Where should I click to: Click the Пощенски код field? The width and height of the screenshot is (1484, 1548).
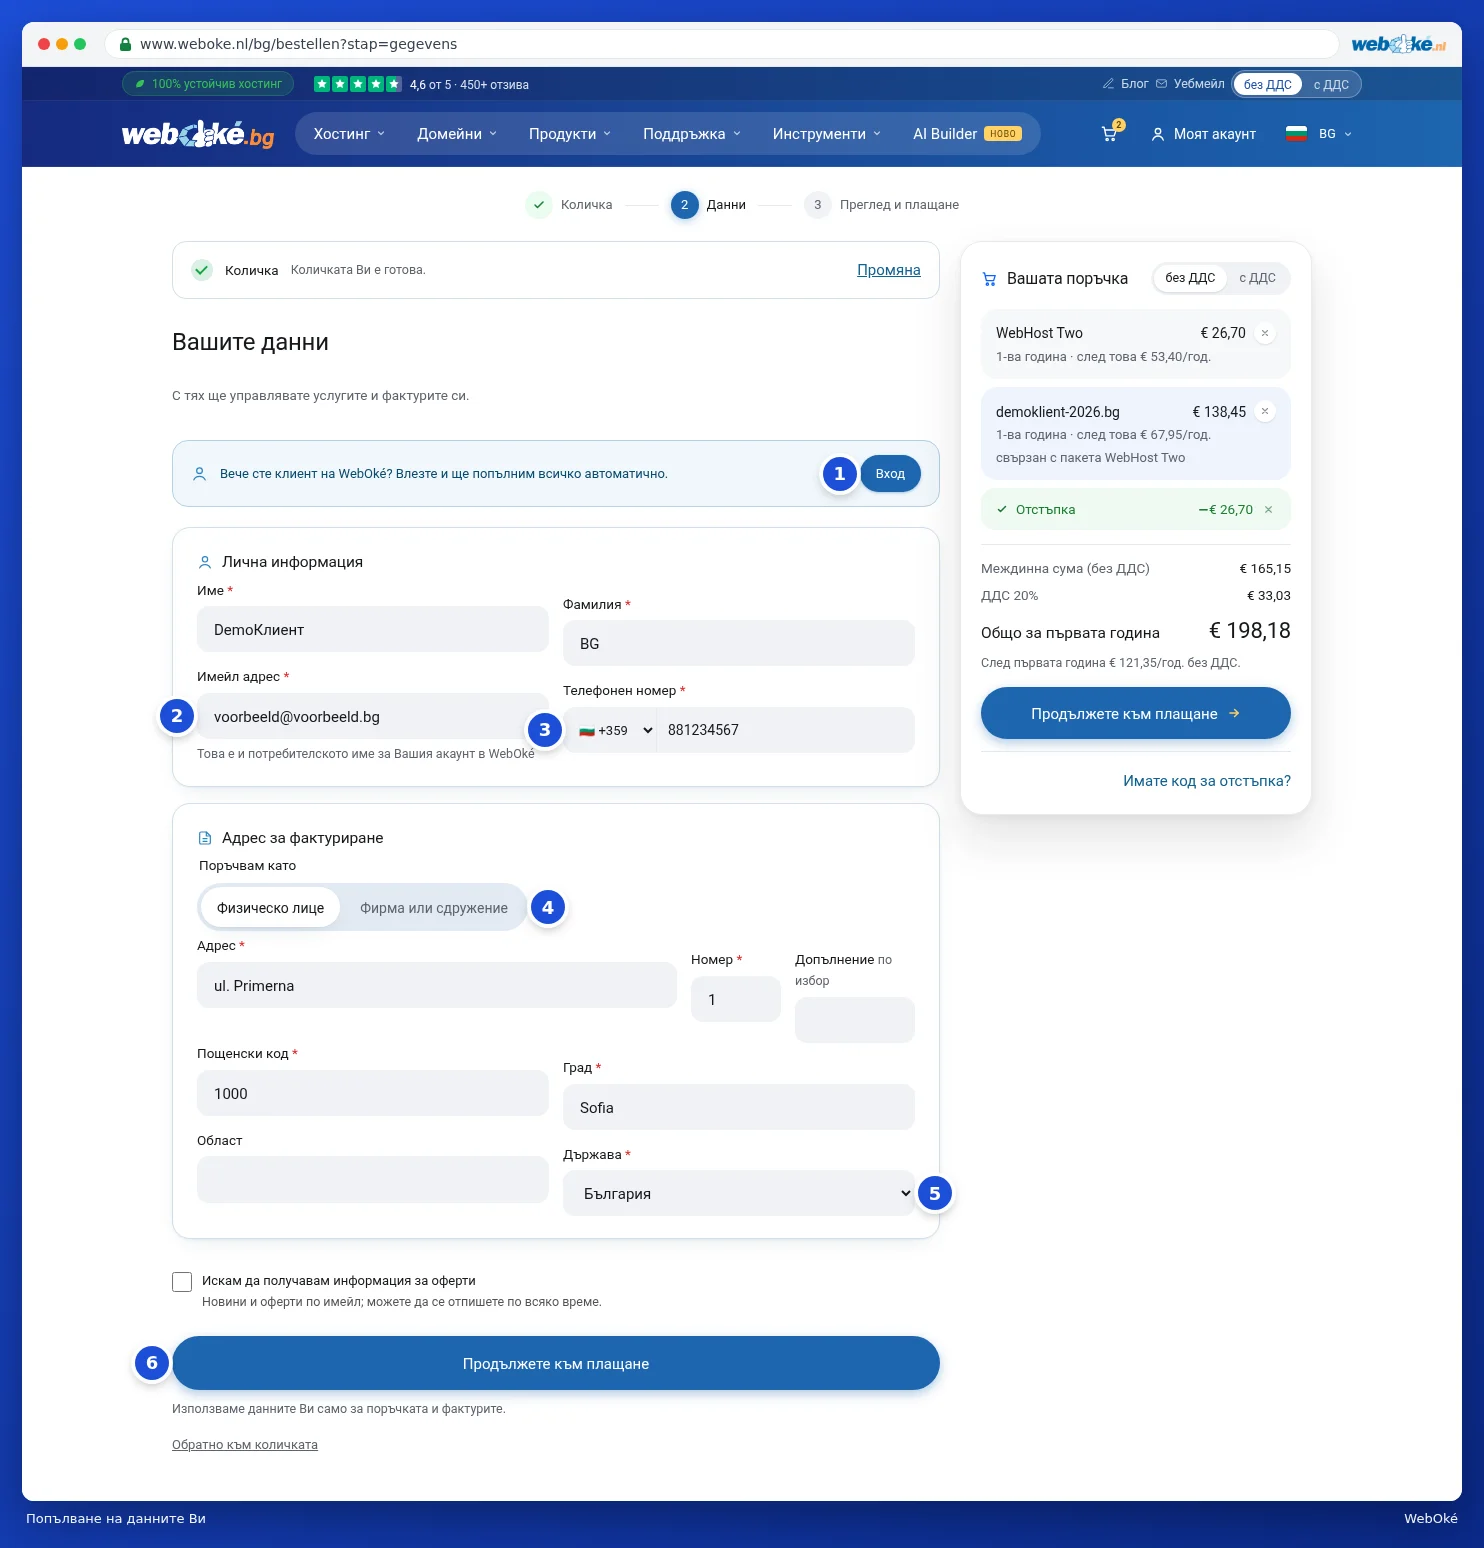coord(373,1093)
